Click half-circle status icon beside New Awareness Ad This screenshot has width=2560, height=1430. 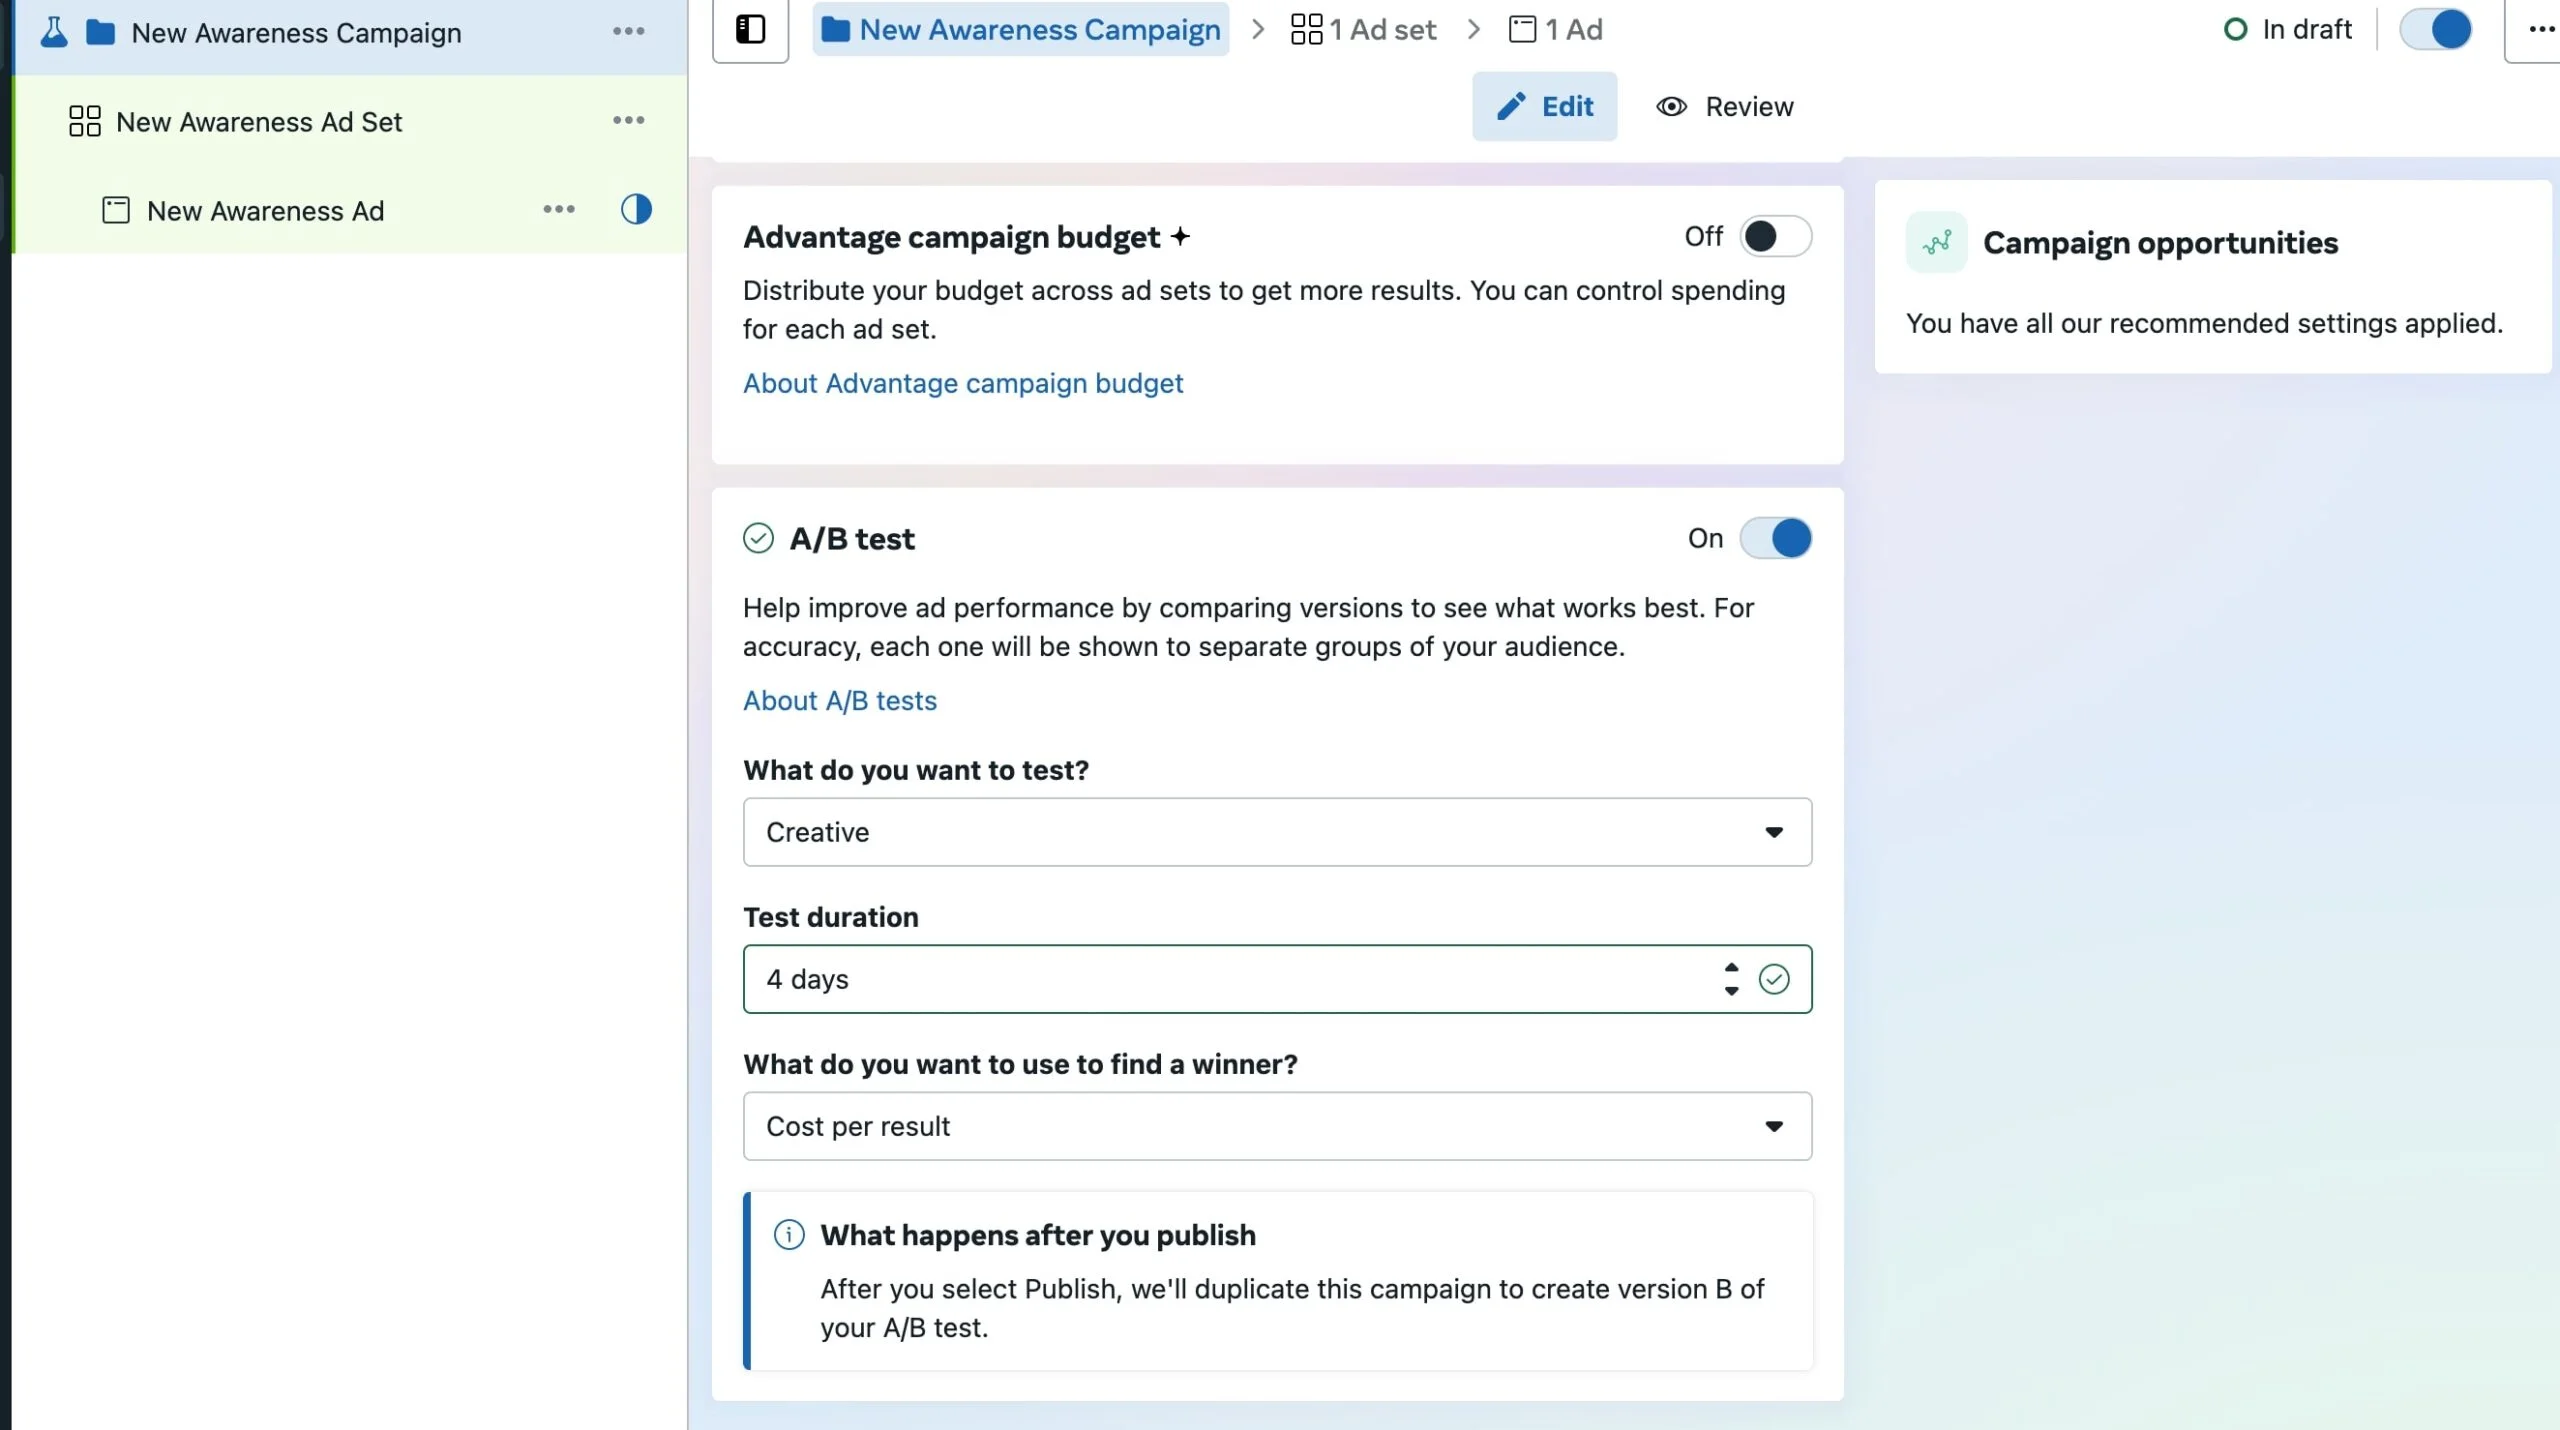tap(636, 210)
